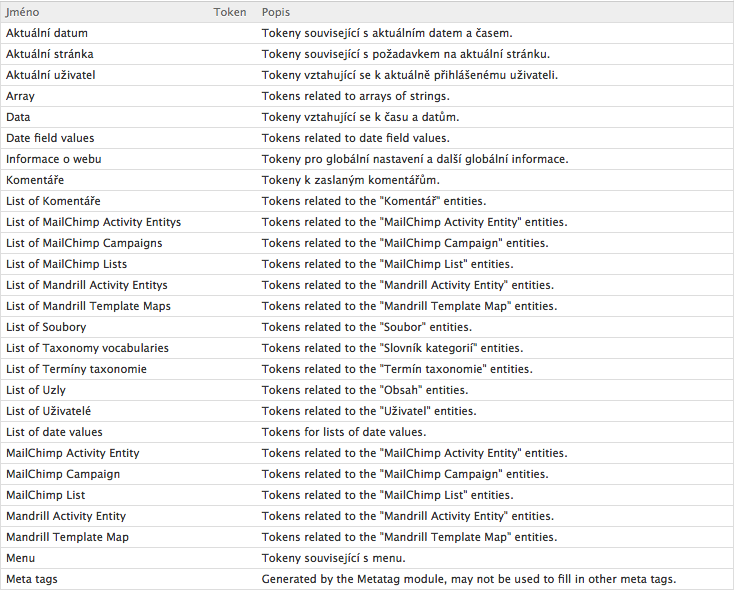This screenshot has height=590, width=735.
Task: Click 'Tokens related to date field values.' text
Action: tap(355, 138)
